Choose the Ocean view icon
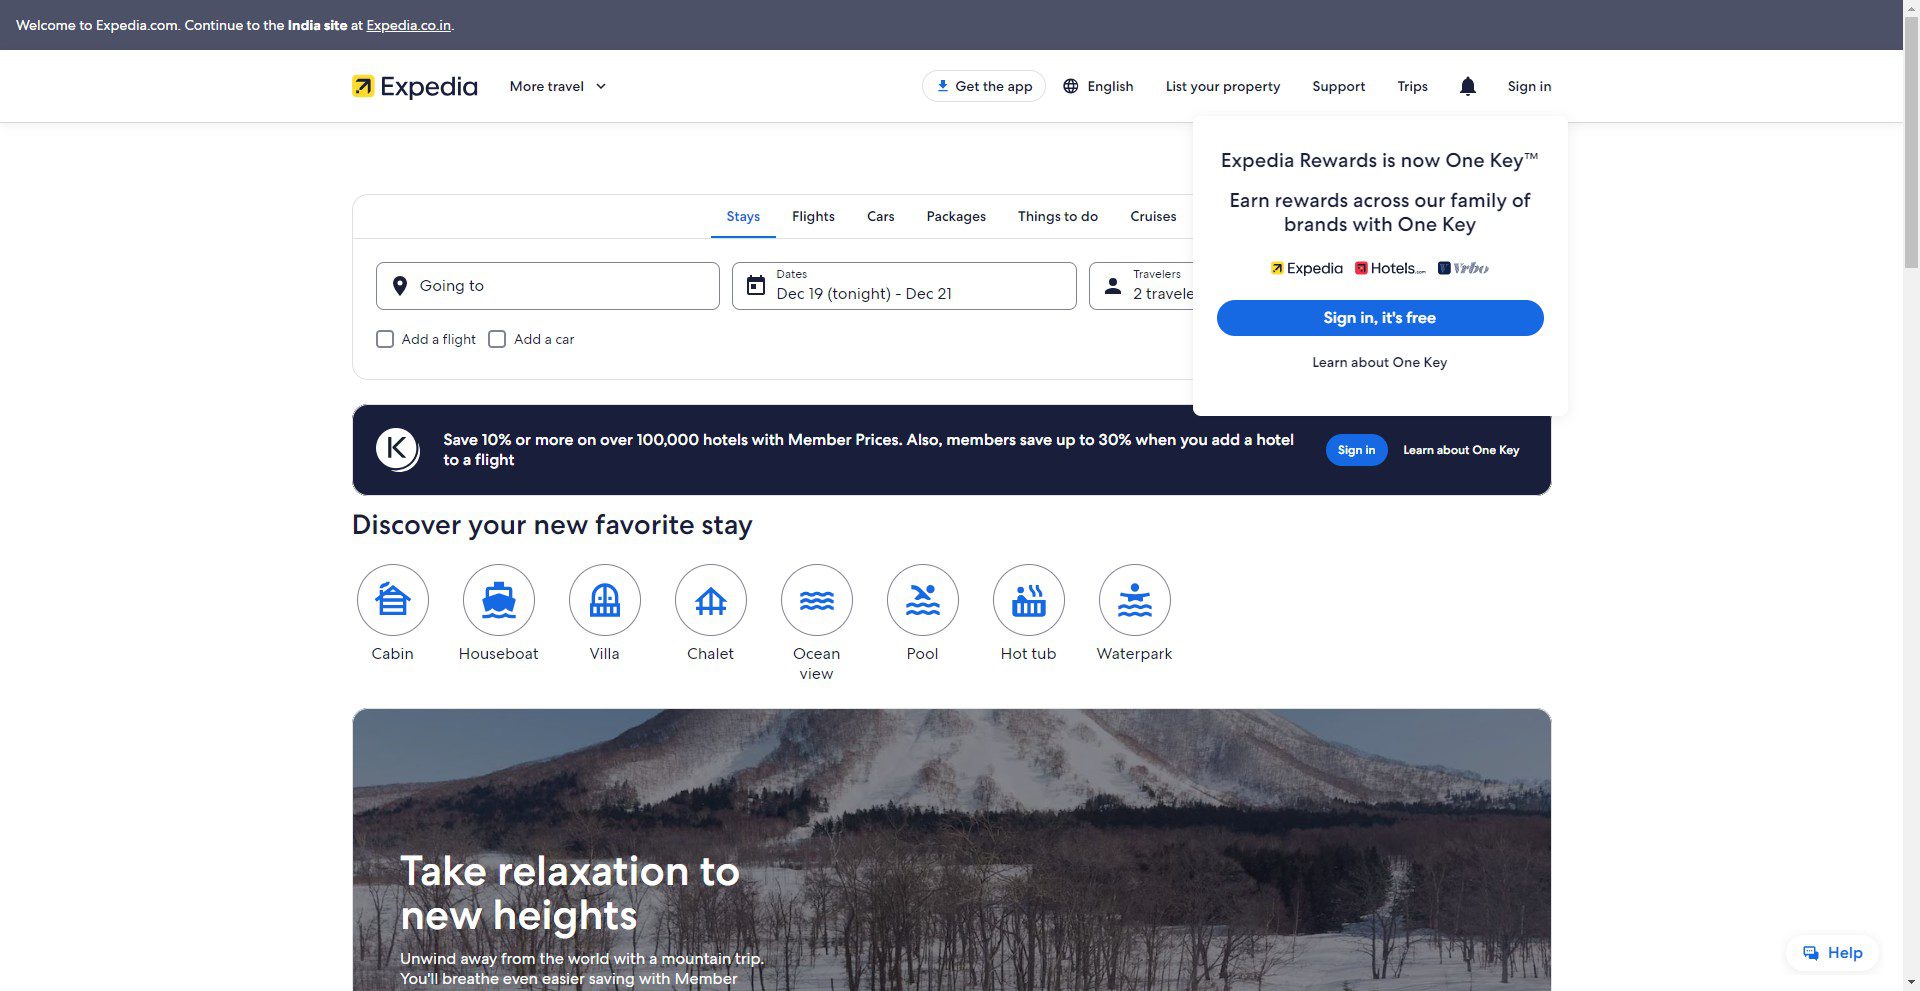1920x991 pixels. tap(817, 600)
